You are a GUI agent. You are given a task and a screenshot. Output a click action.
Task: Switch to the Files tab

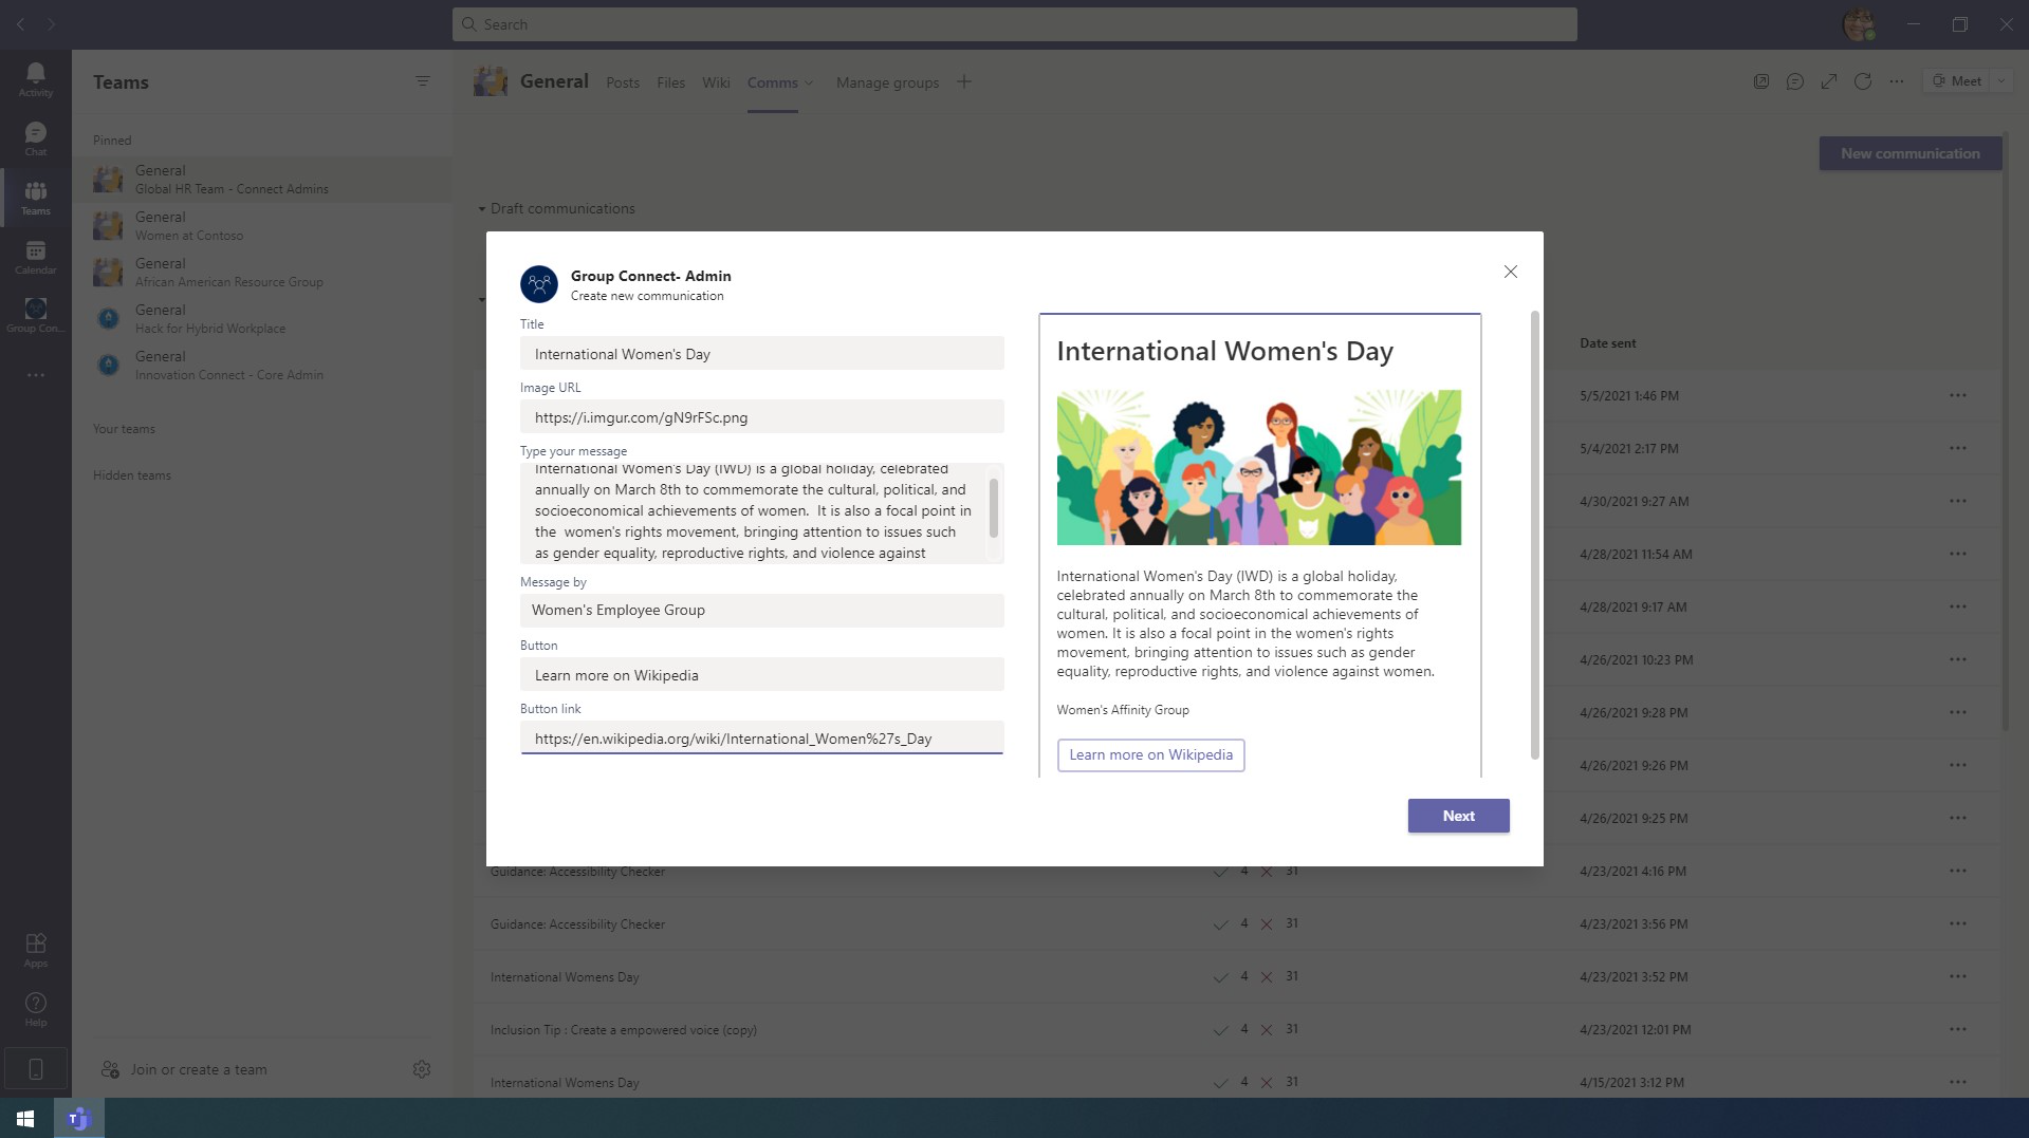click(x=670, y=82)
